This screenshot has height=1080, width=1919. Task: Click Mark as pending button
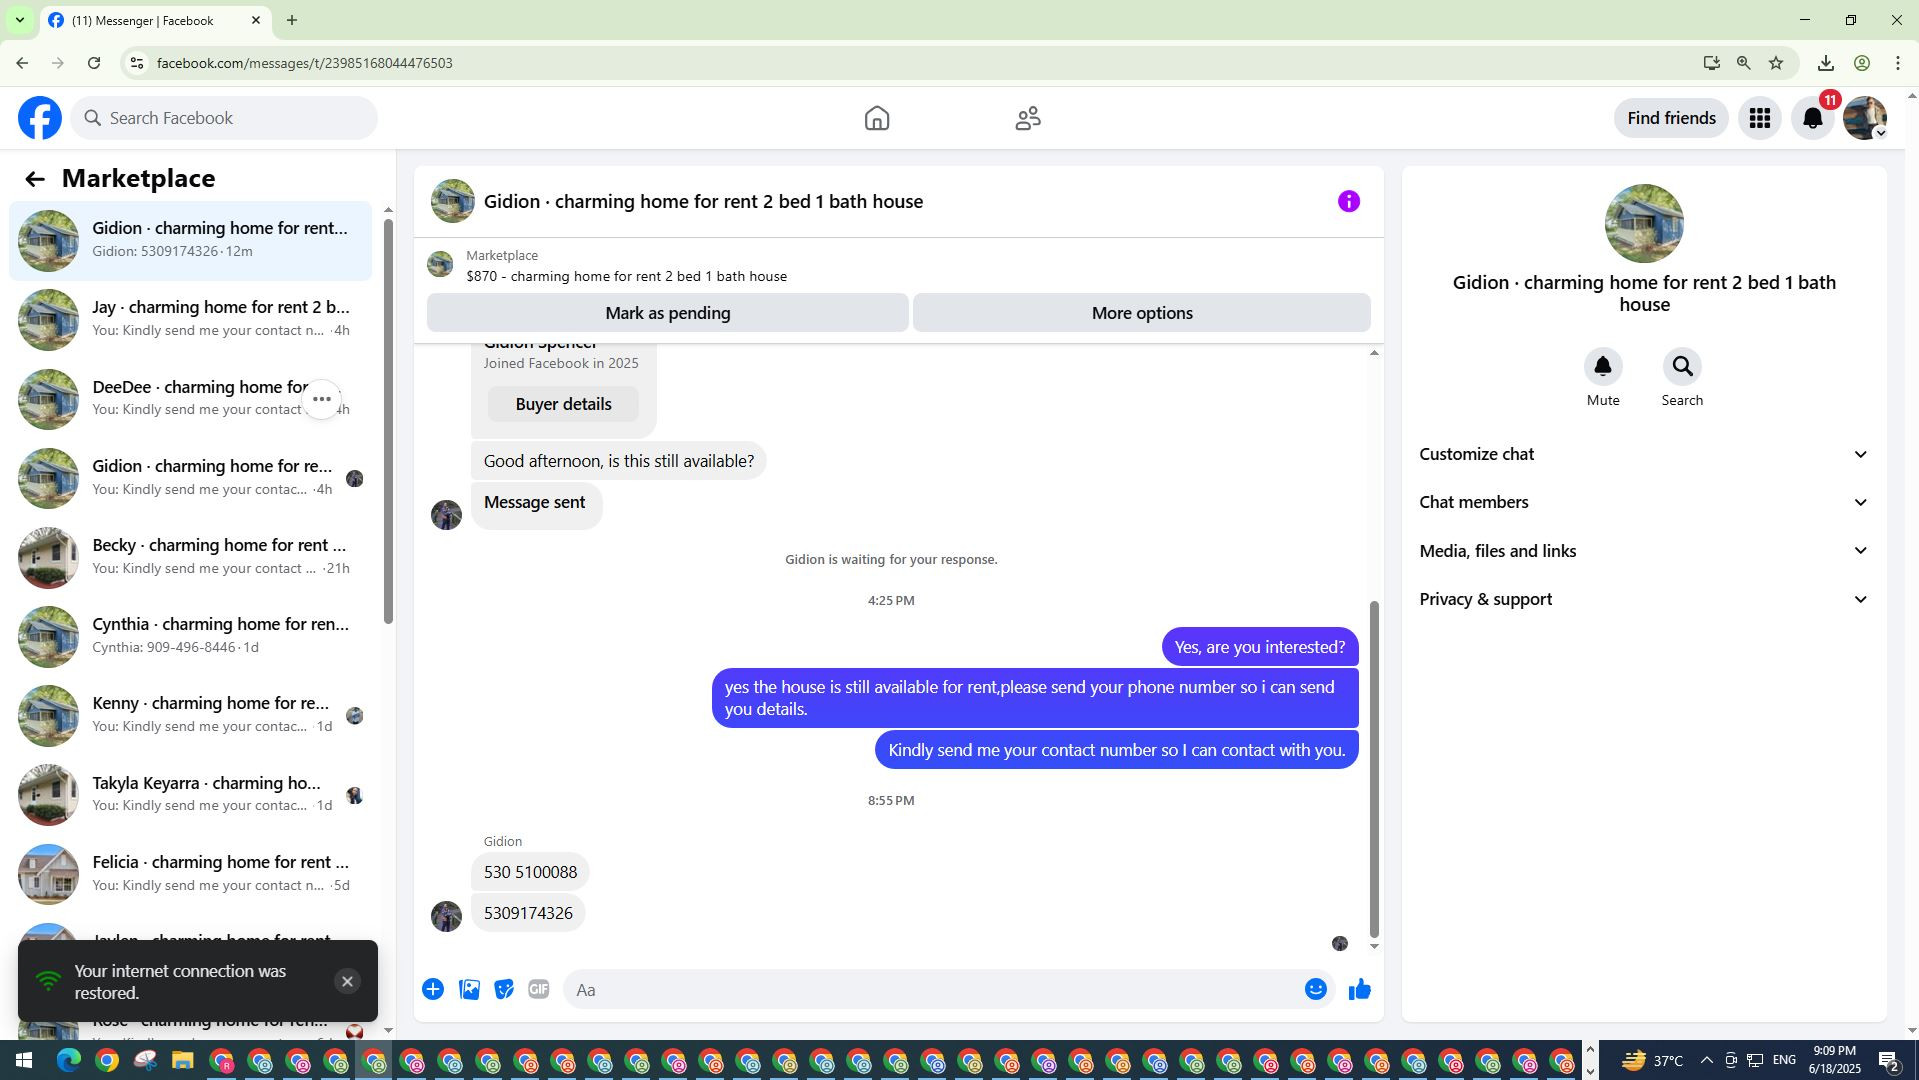pos(667,313)
